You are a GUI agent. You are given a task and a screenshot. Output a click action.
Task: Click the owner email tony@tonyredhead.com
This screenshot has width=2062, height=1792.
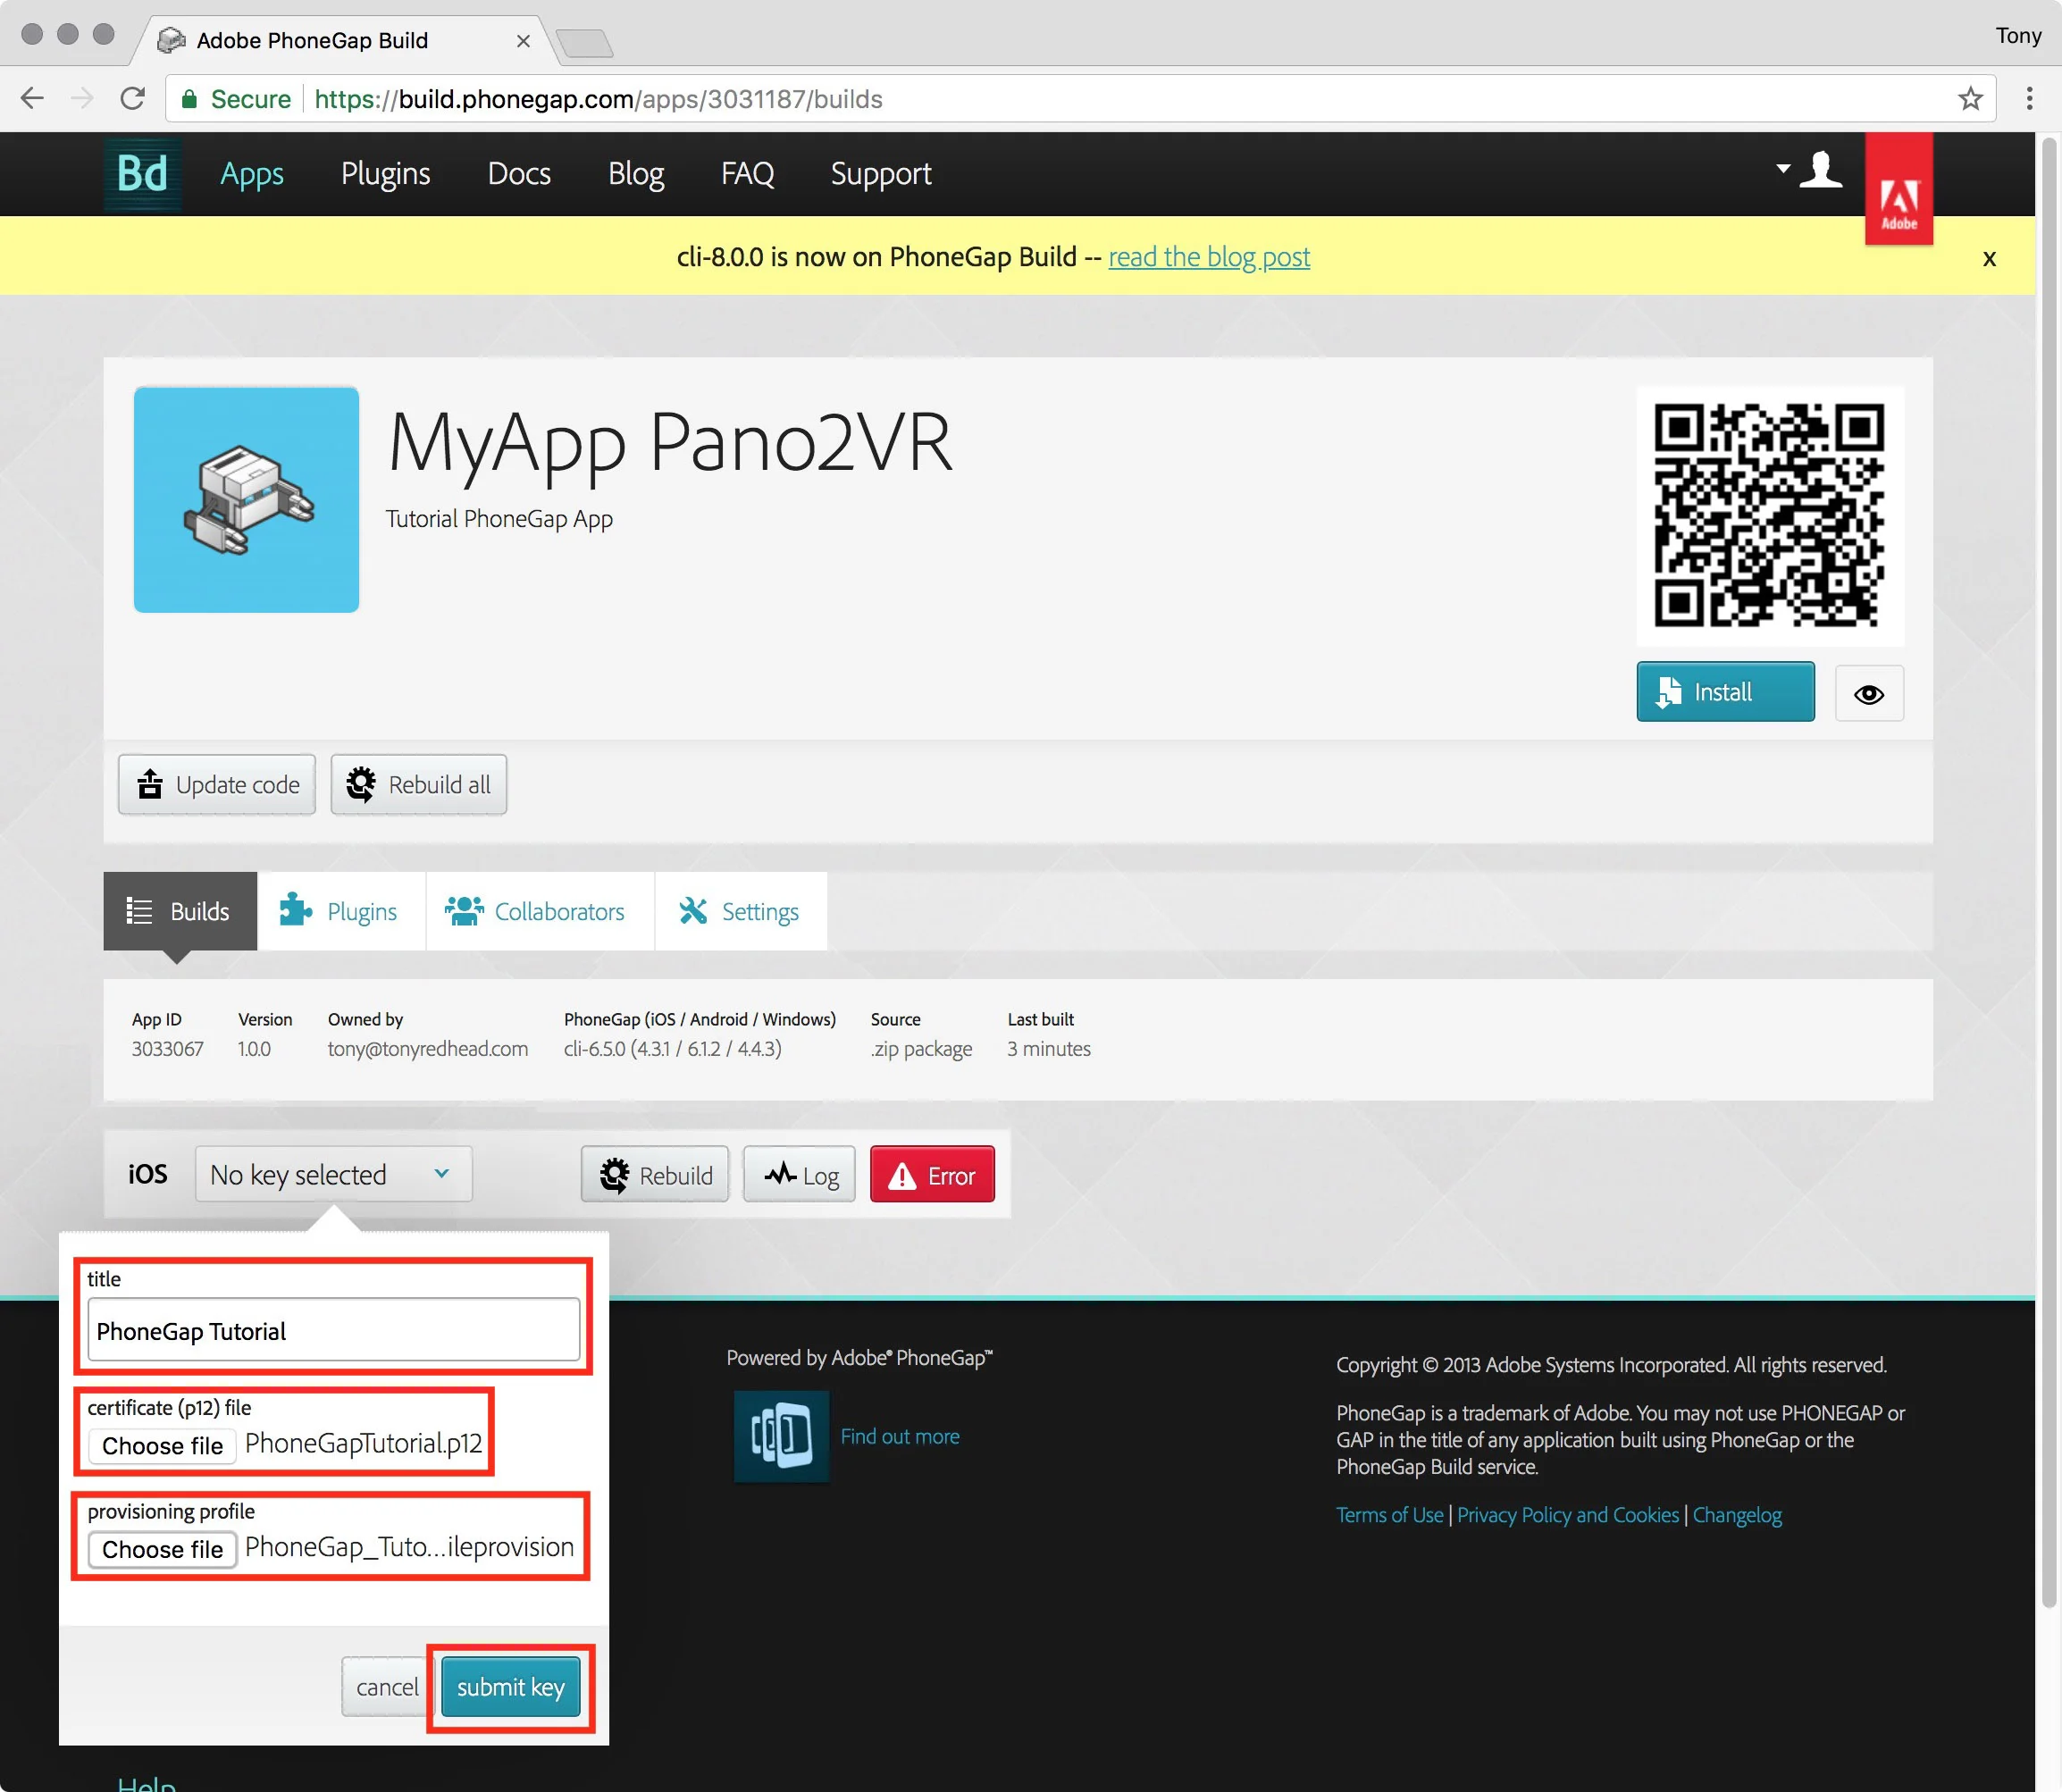pyautogui.click(x=428, y=1048)
